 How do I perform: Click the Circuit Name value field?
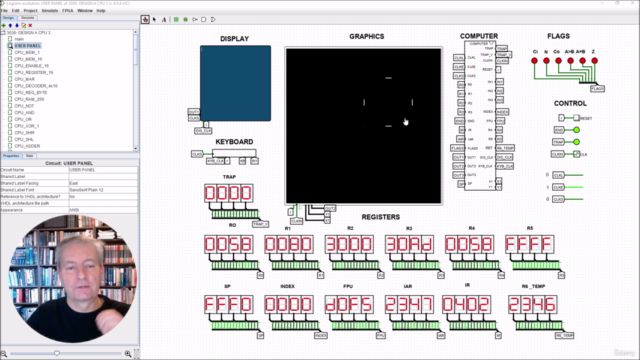[103, 170]
